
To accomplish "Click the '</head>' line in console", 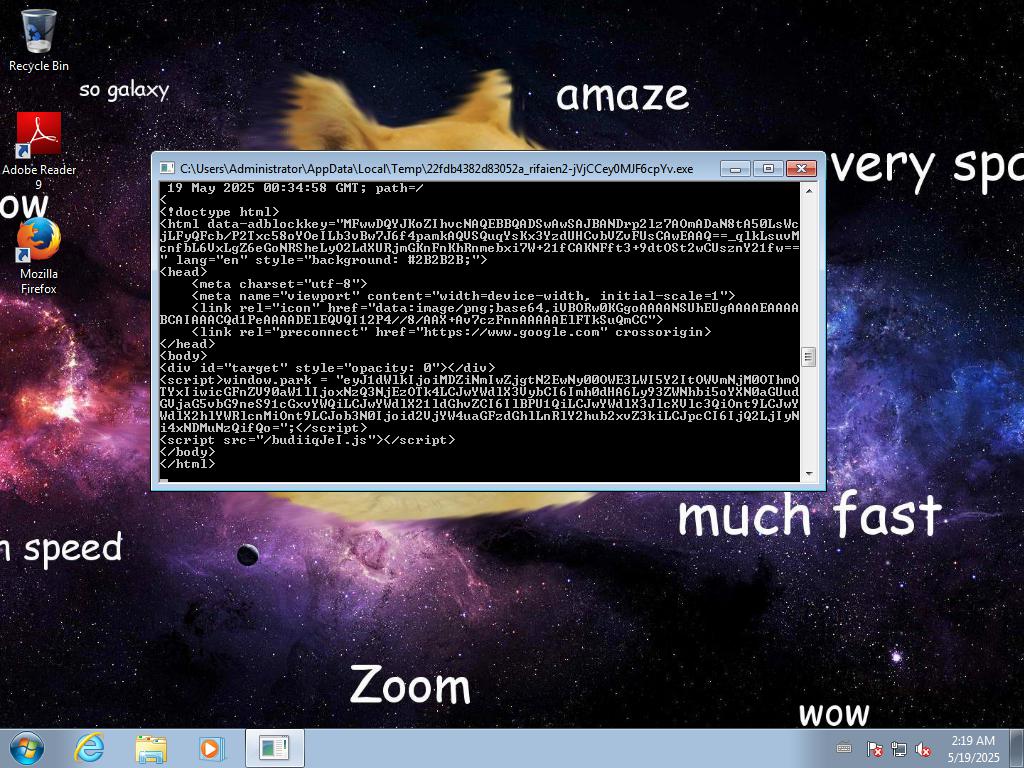I will [187, 344].
